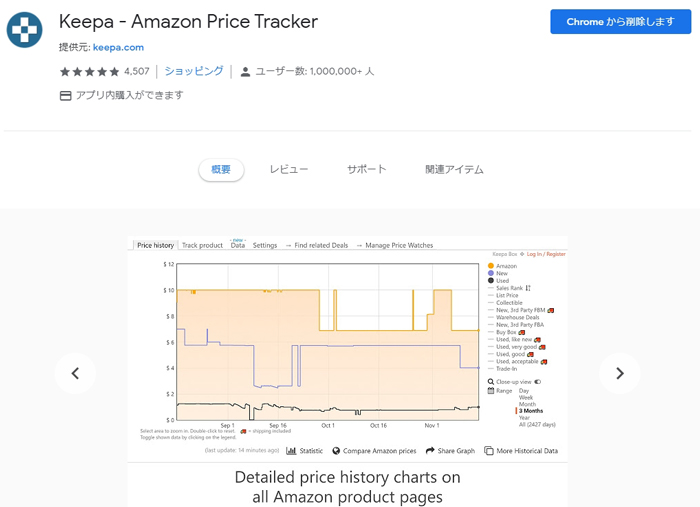Toggle the Amazon orange legend dot

coord(491,266)
